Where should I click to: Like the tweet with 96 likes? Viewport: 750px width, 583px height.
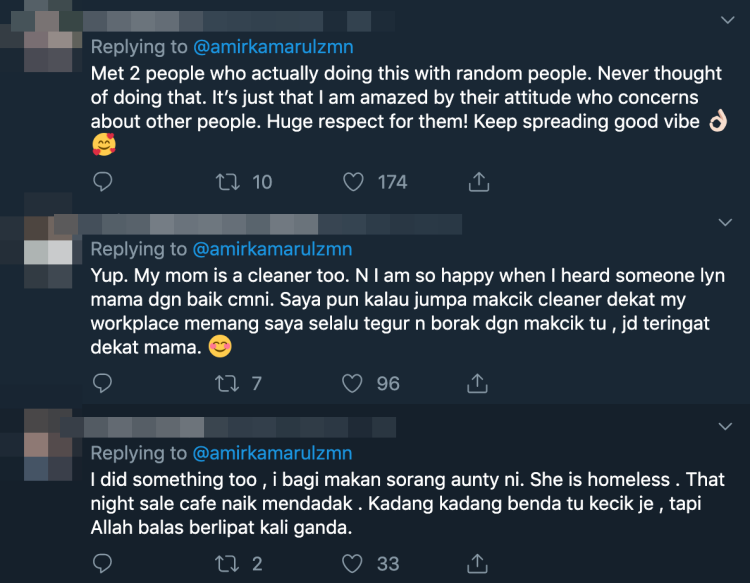point(352,383)
